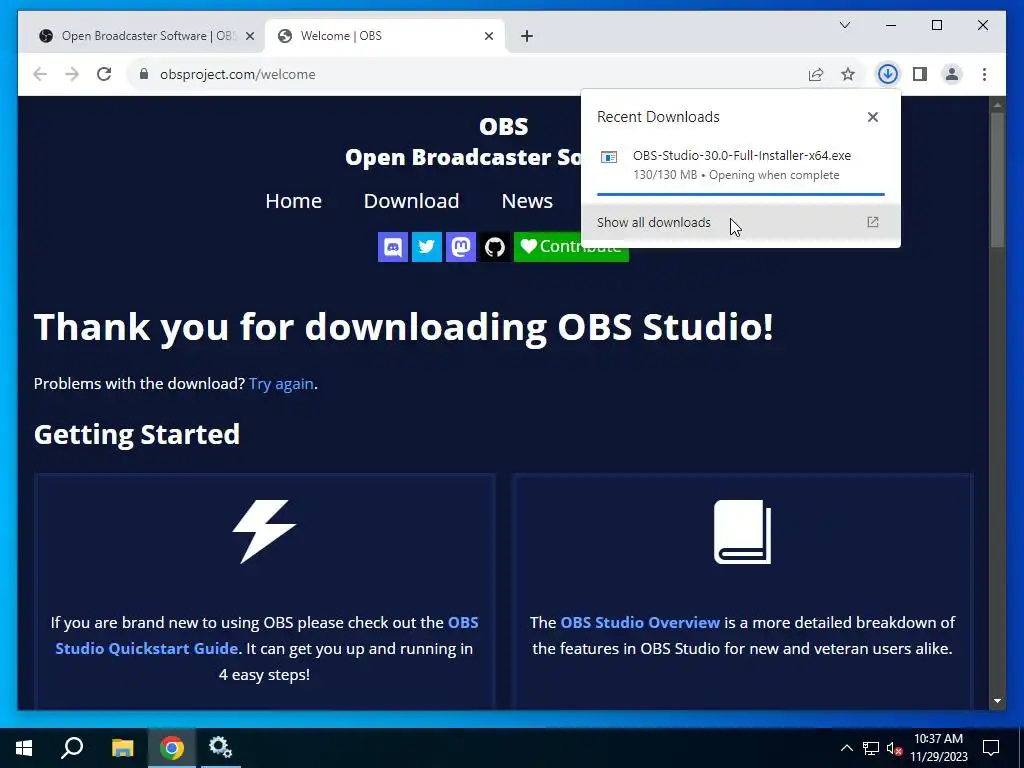Open File Explorer from taskbar

point(122,748)
